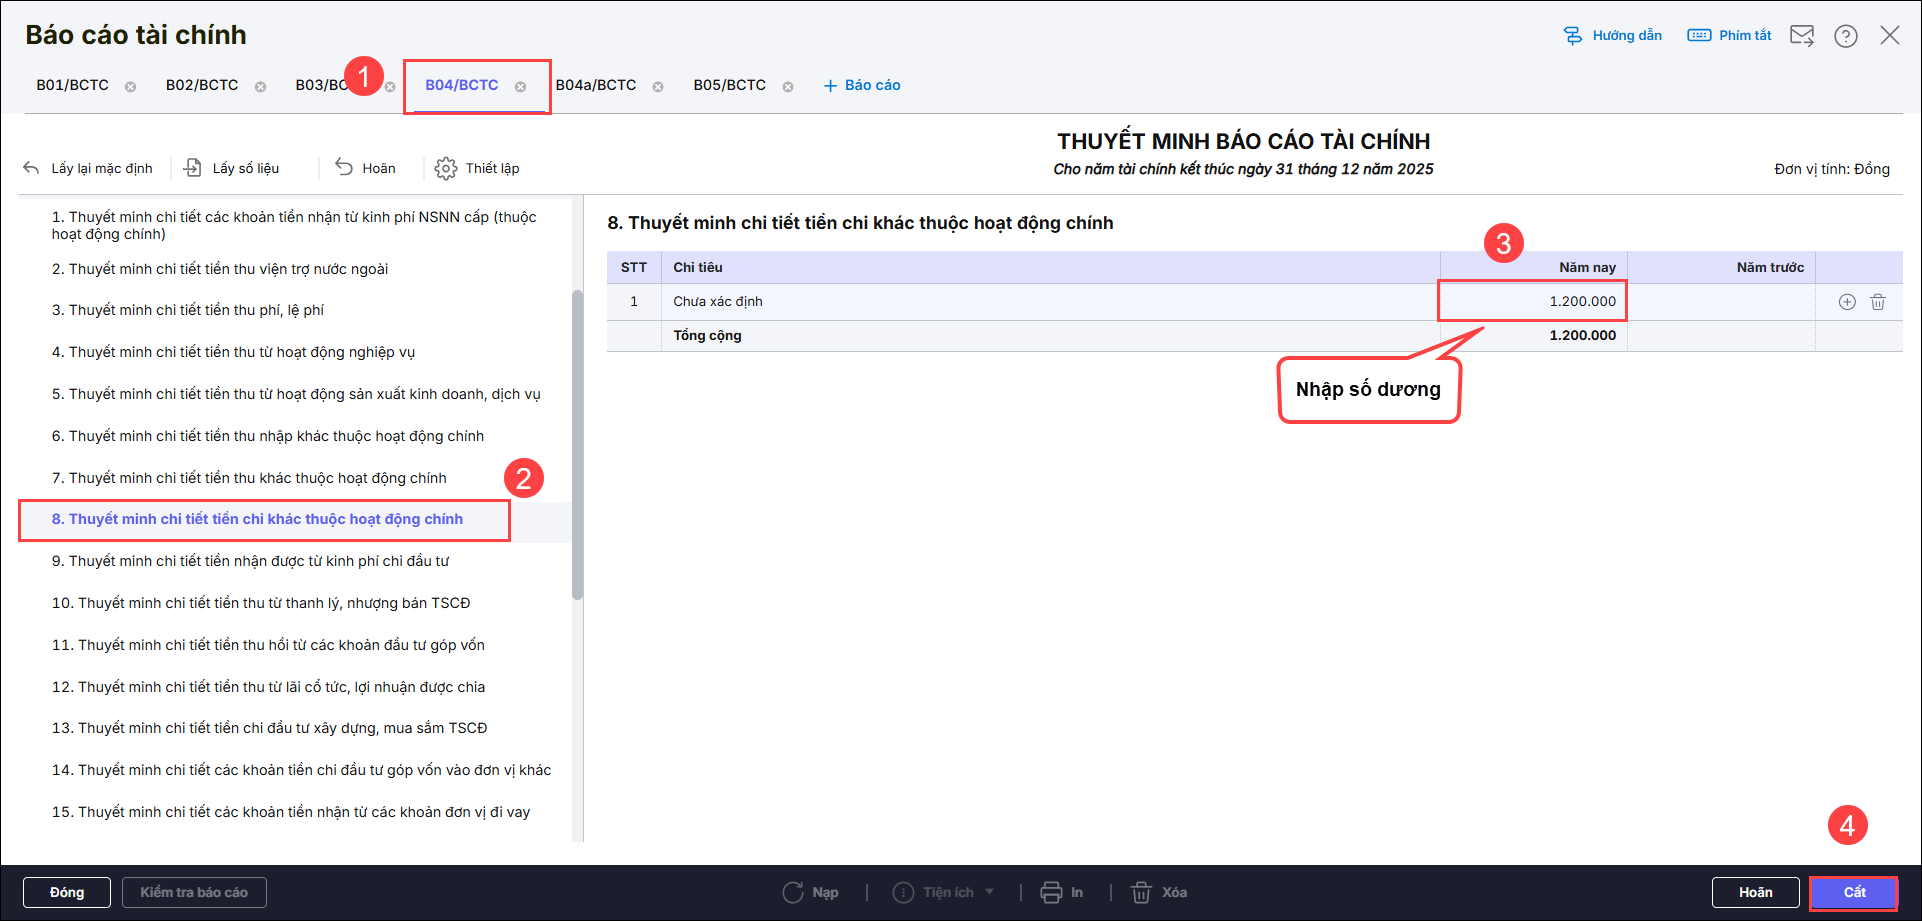Open the Tiện ích dropdown
Image resolution: width=1922 pixels, height=921 pixels.
click(x=943, y=892)
